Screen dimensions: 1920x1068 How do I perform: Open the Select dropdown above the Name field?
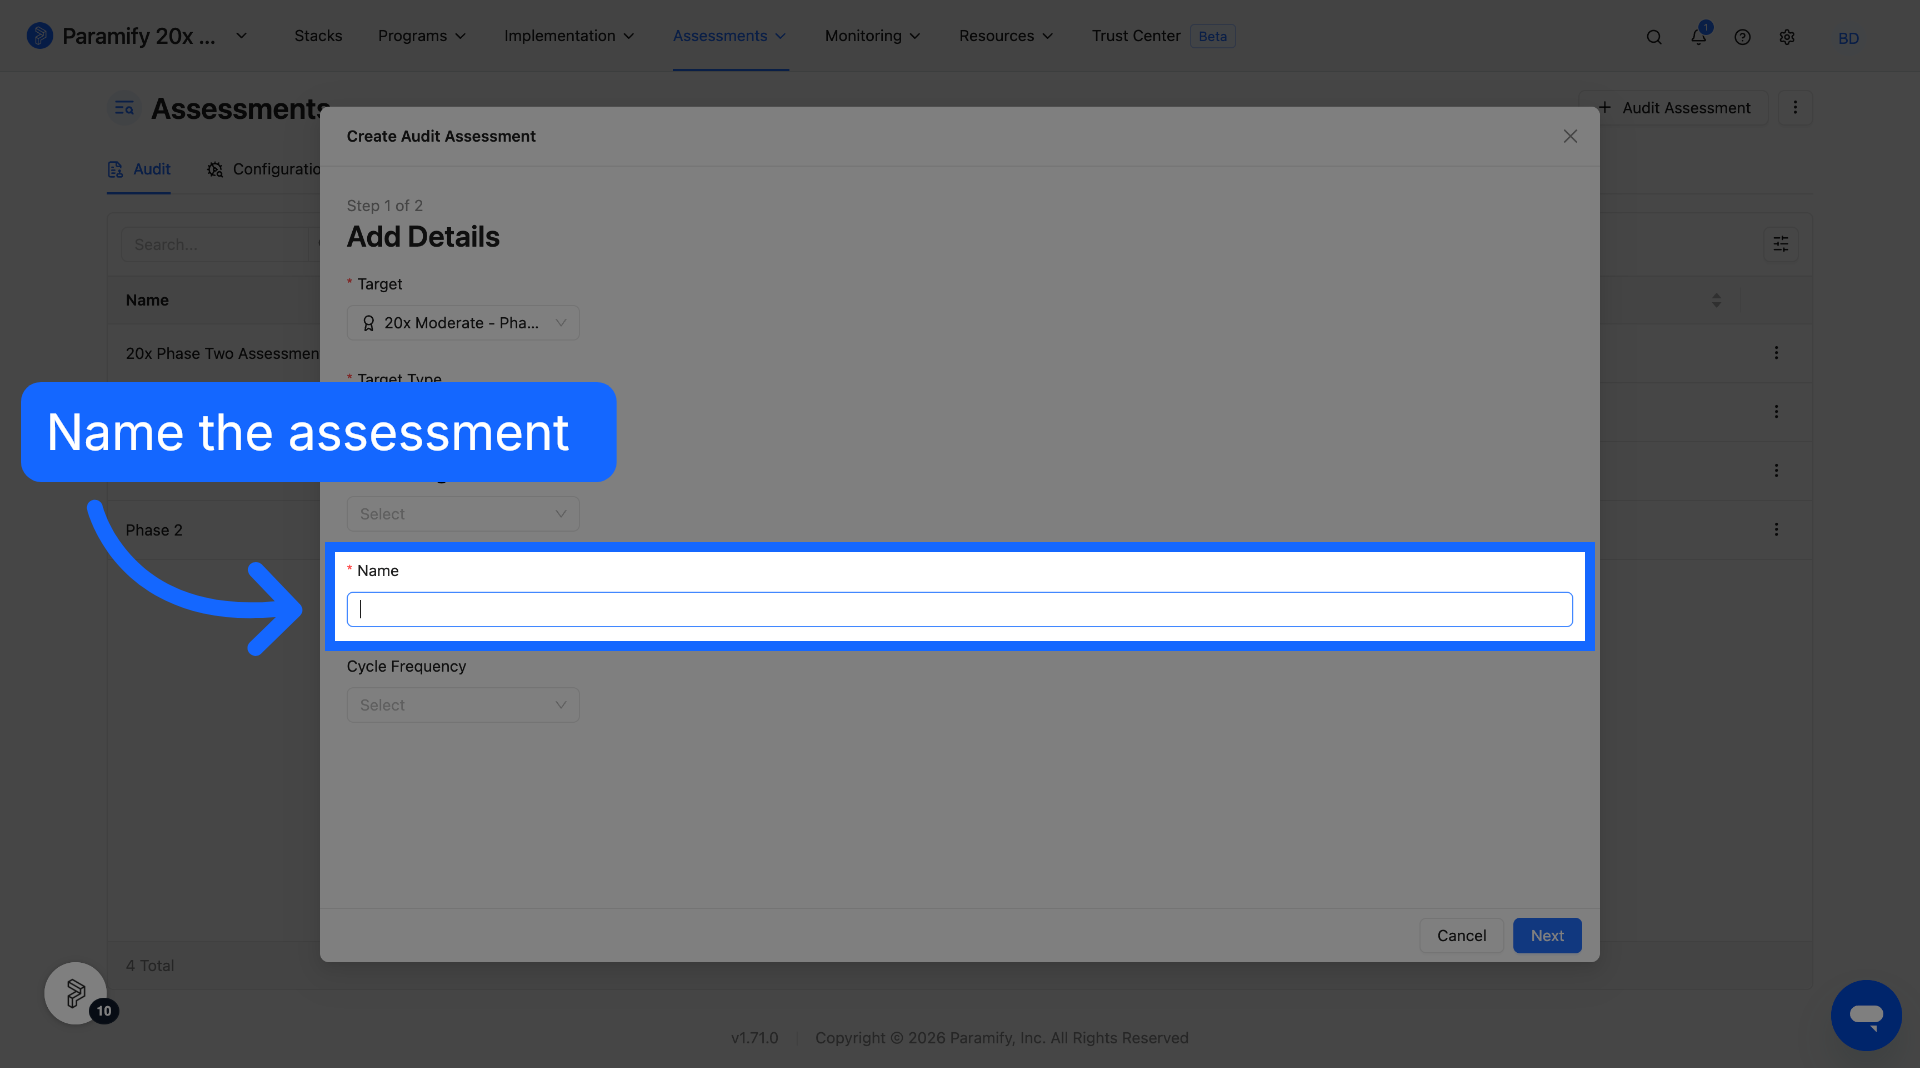(x=463, y=514)
